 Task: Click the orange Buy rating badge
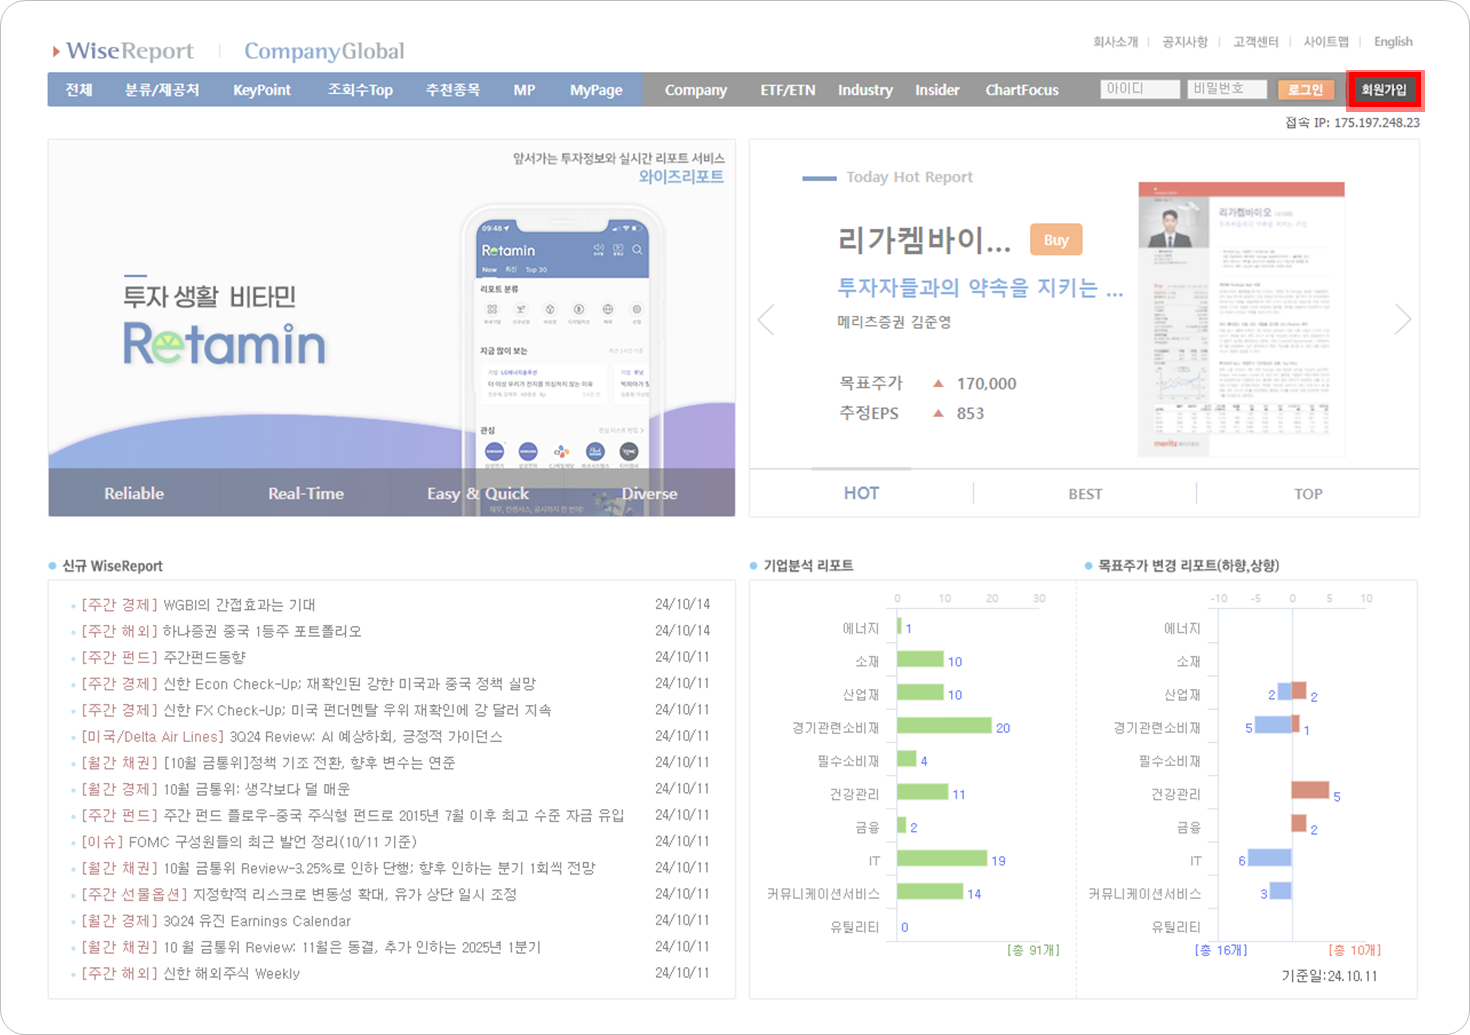[x=1056, y=240]
